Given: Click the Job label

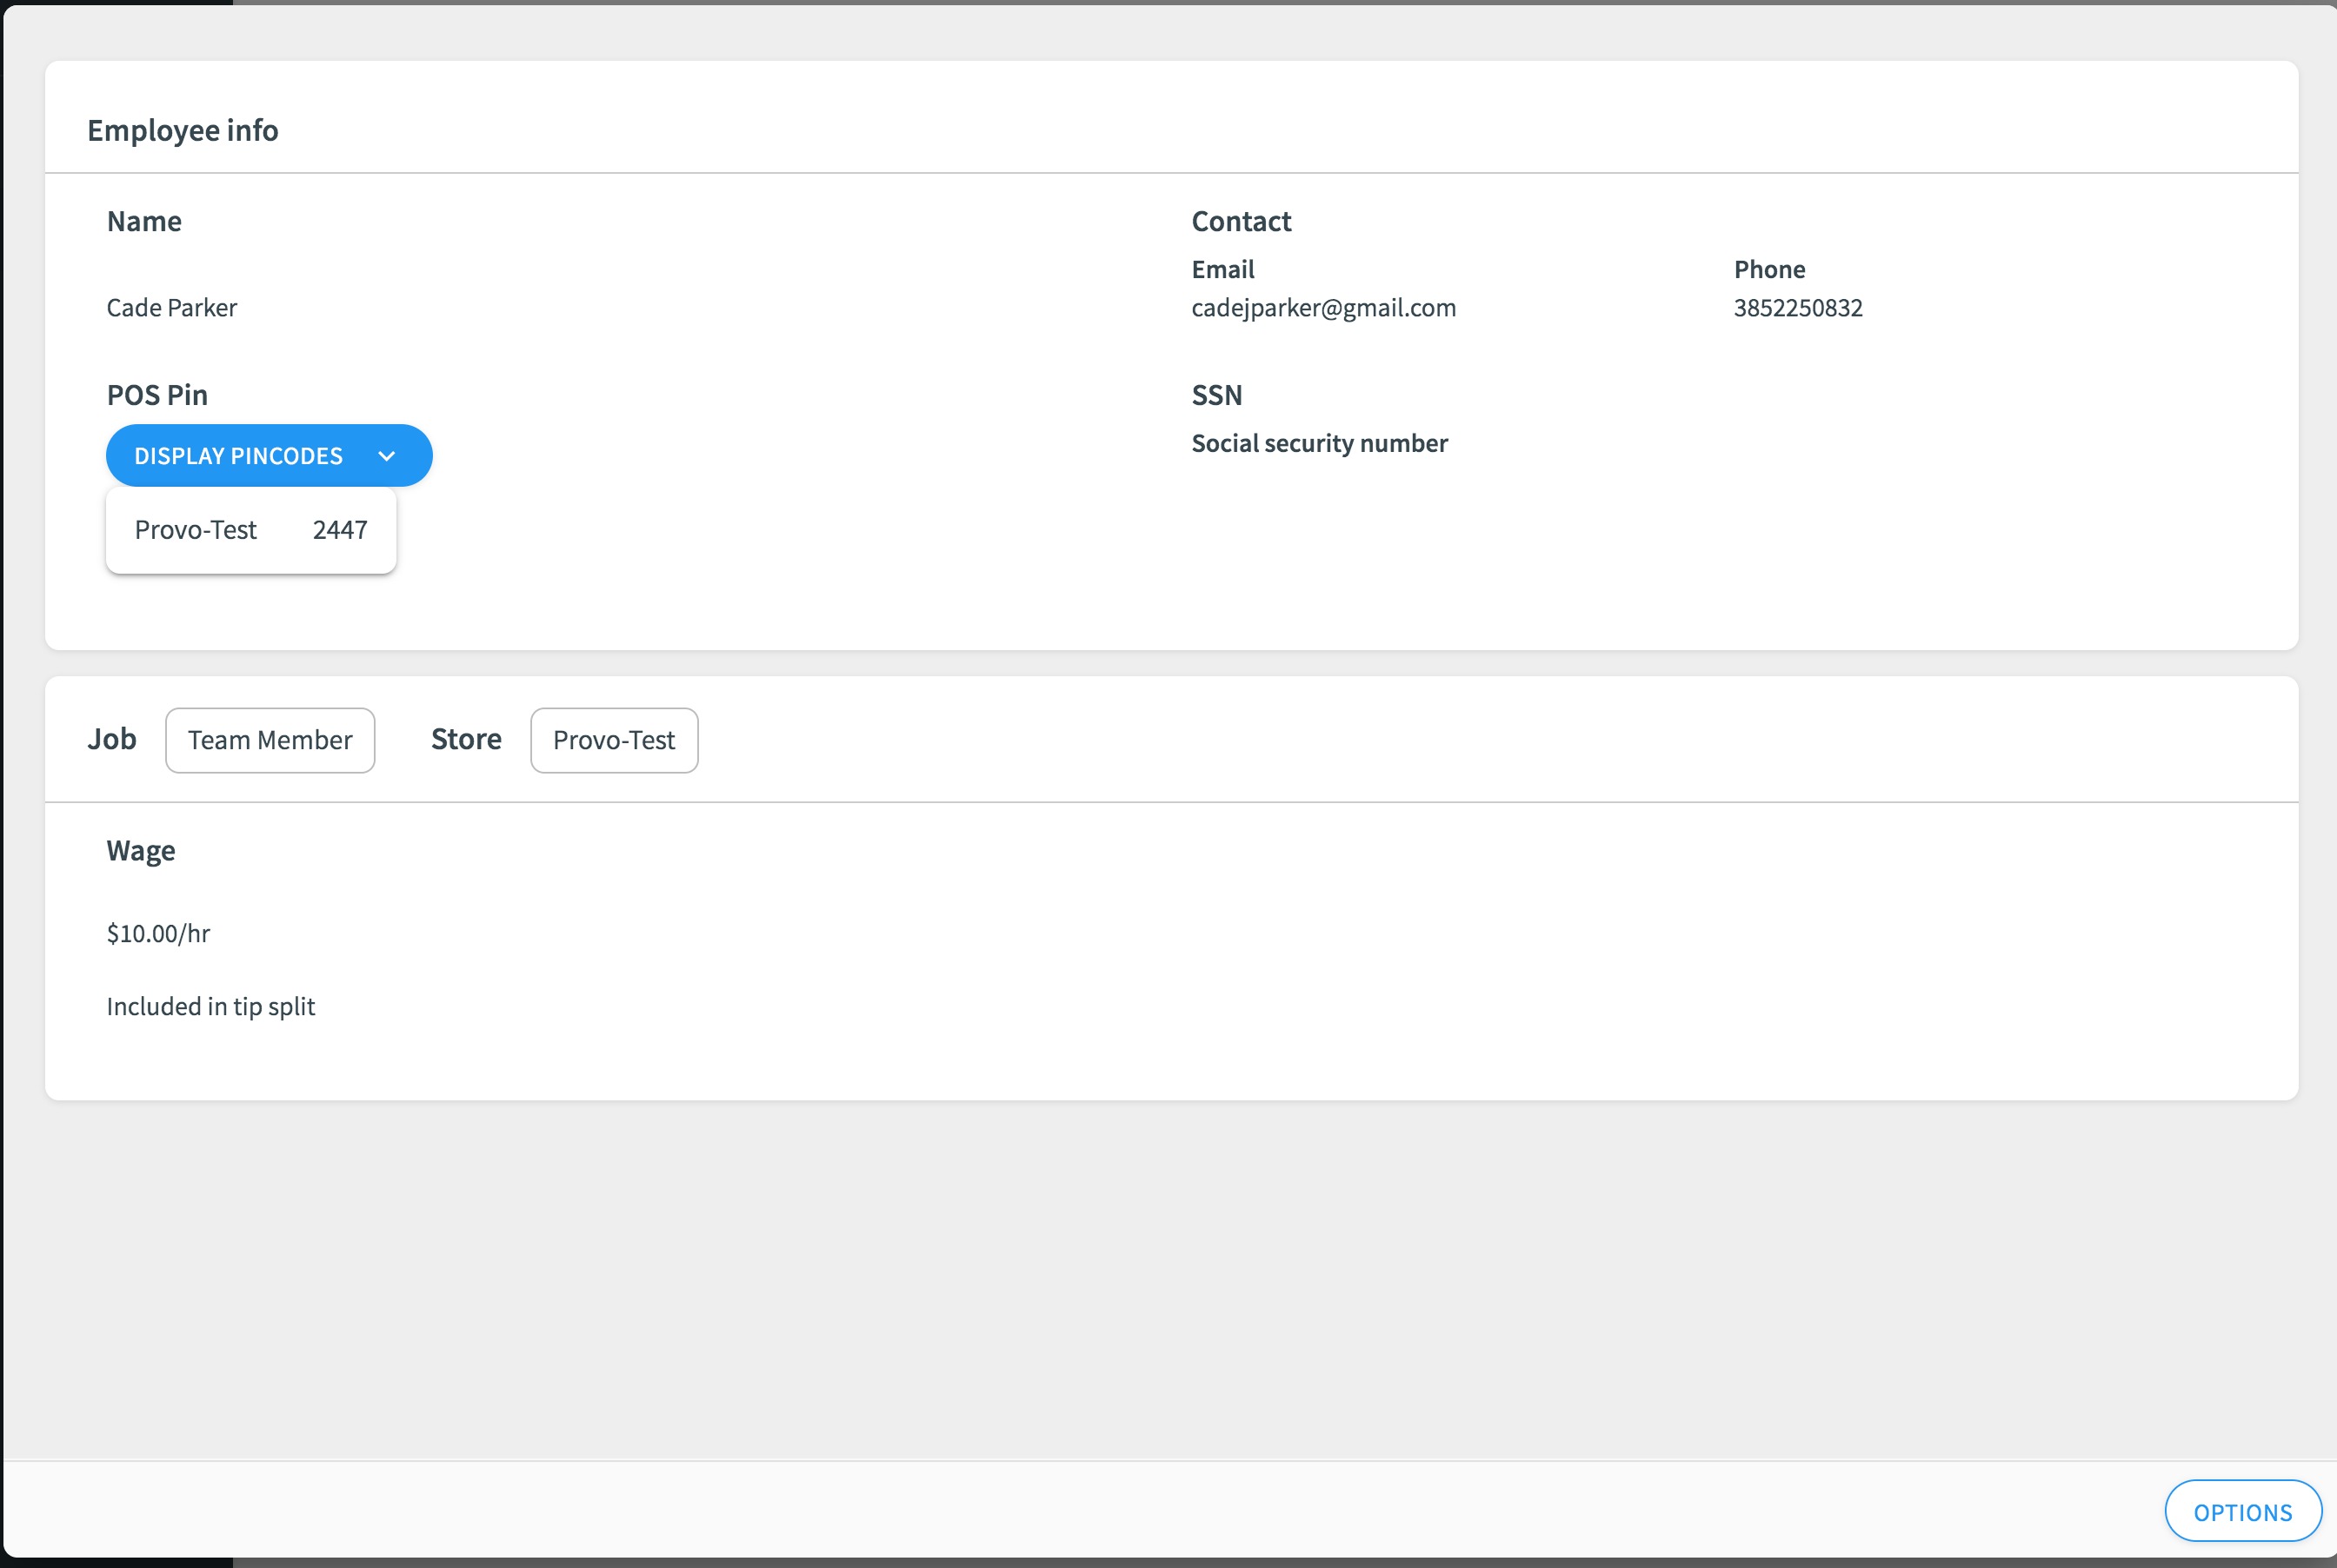Looking at the screenshot, I should (112, 739).
